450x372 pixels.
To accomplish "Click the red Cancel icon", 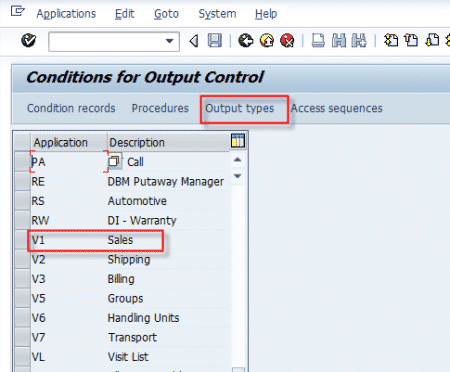I will click(287, 41).
